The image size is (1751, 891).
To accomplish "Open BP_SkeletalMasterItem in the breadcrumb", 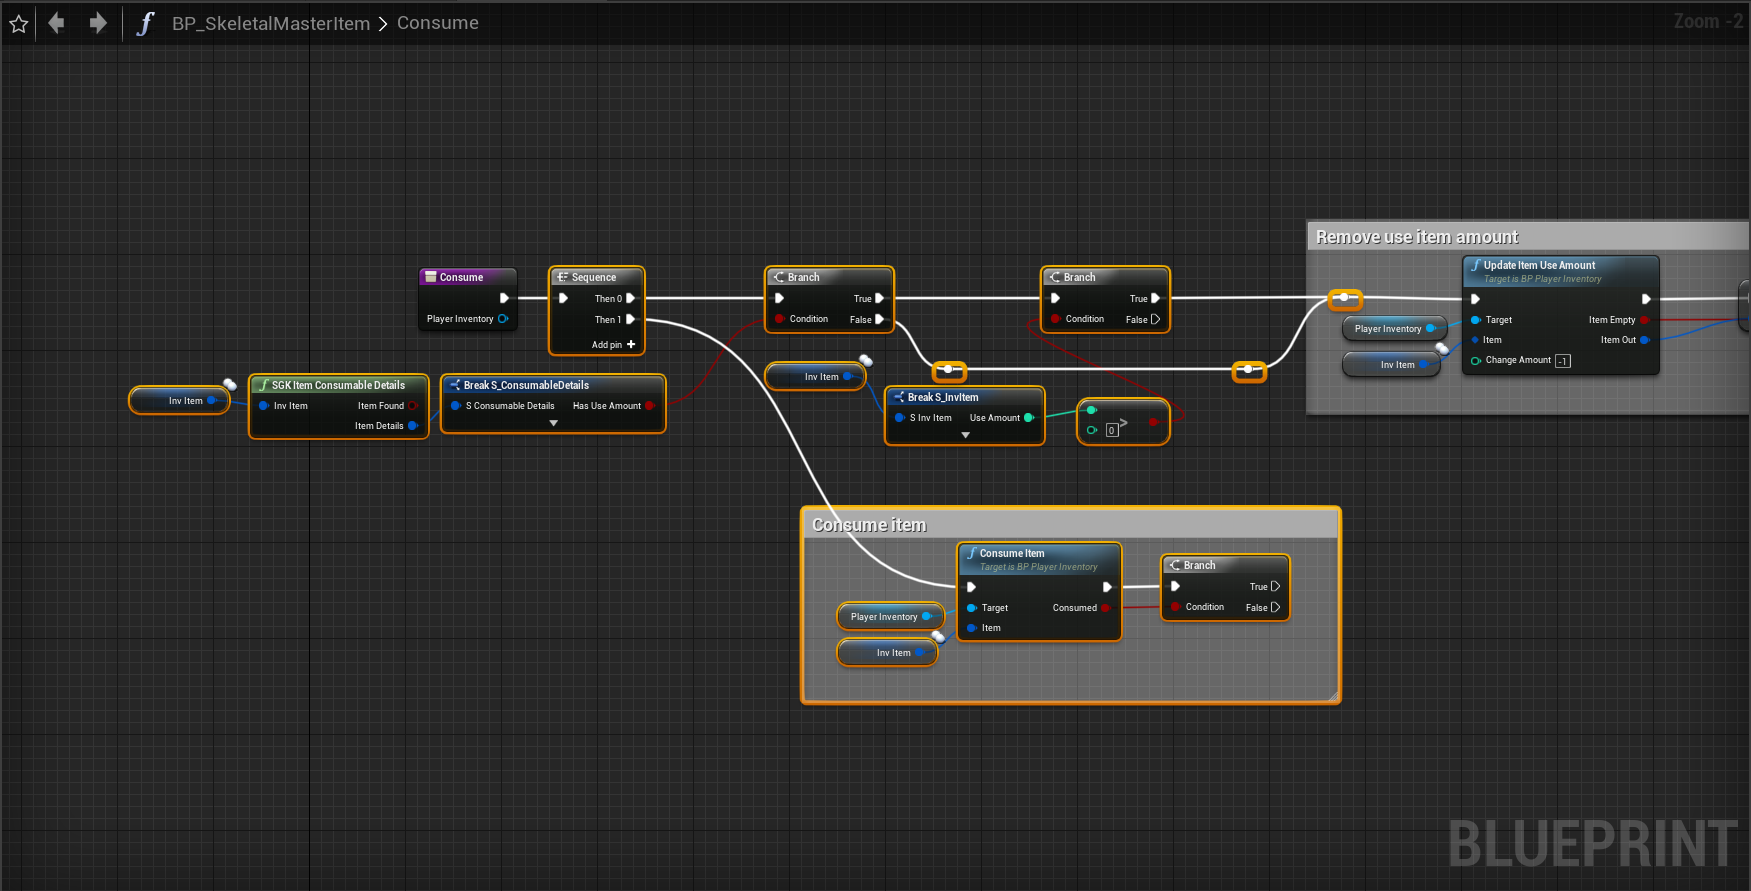I will [x=270, y=23].
